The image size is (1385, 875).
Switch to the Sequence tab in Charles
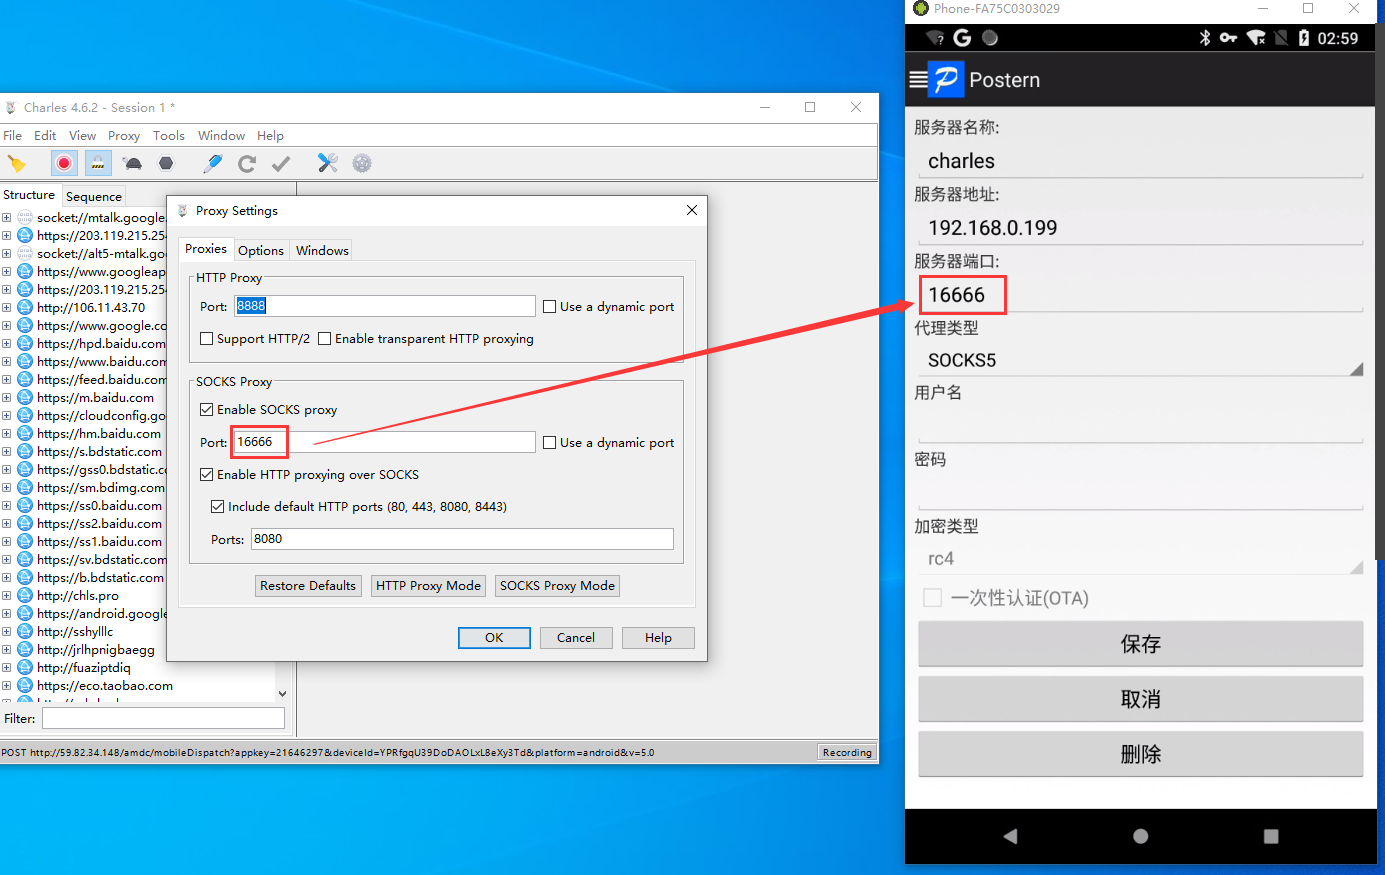point(94,196)
